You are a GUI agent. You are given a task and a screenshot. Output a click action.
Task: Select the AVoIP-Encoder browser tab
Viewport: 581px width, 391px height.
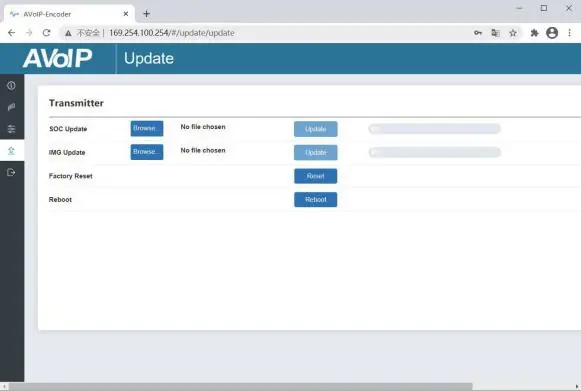coord(69,14)
